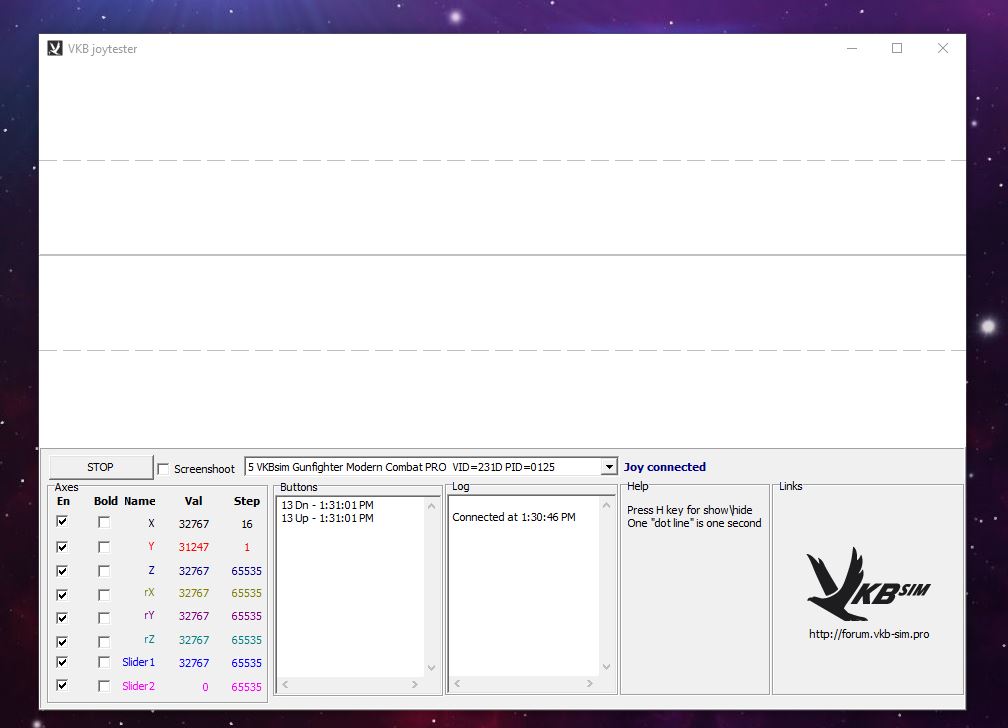Click Log panel scroll up arrow
The width and height of the screenshot is (1008, 728).
click(x=606, y=505)
